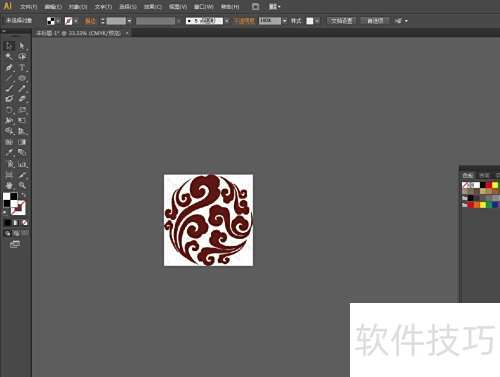Screen dimensions: 500x377
Task: Select the Magic Wand tool
Action: (x=9, y=56)
